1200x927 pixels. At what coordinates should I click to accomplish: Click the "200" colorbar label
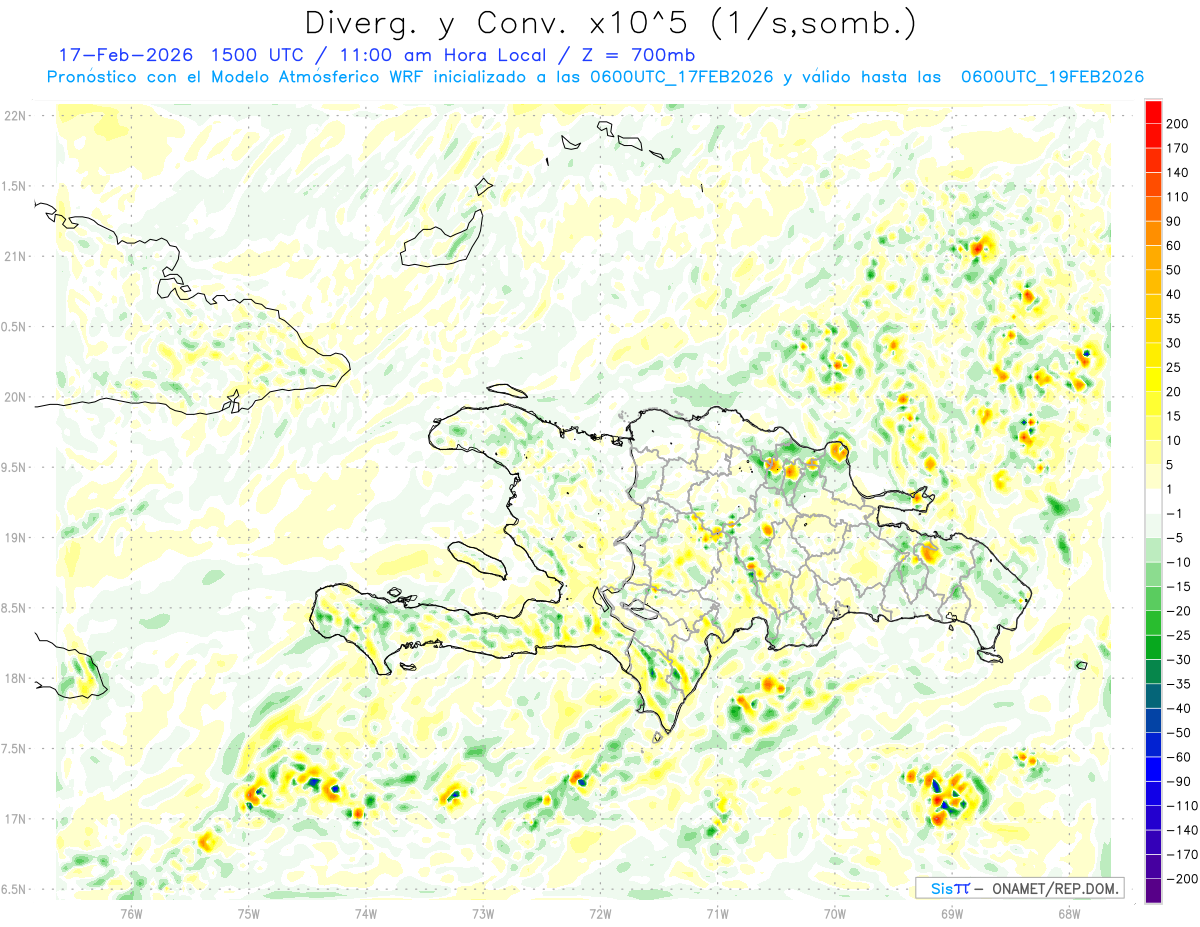click(x=1177, y=124)
